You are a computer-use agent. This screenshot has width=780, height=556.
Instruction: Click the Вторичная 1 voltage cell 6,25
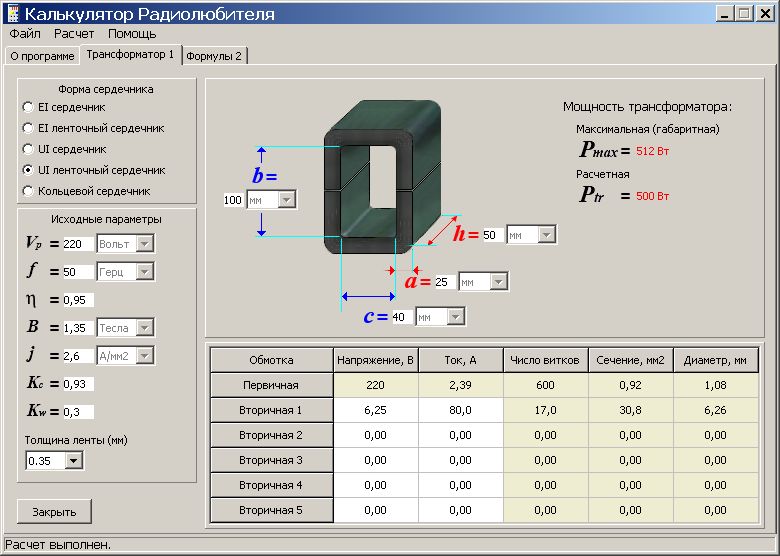(x=376, y=410)
